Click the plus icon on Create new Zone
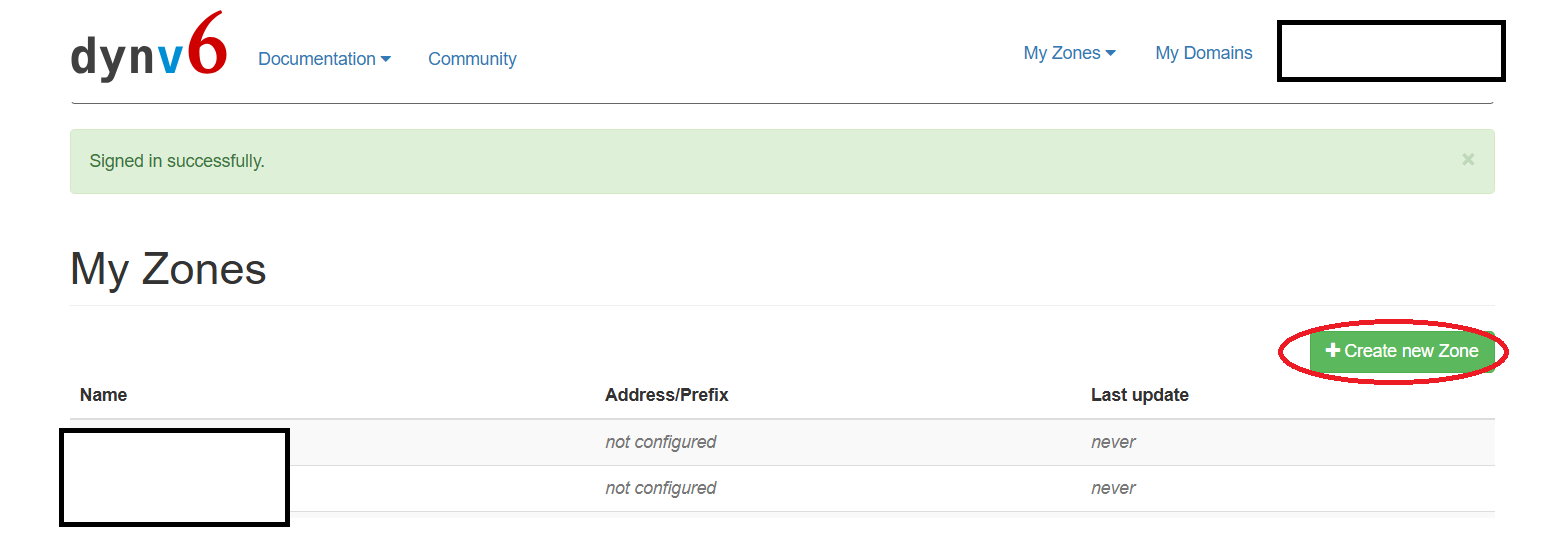 [x=1332, y=351]
